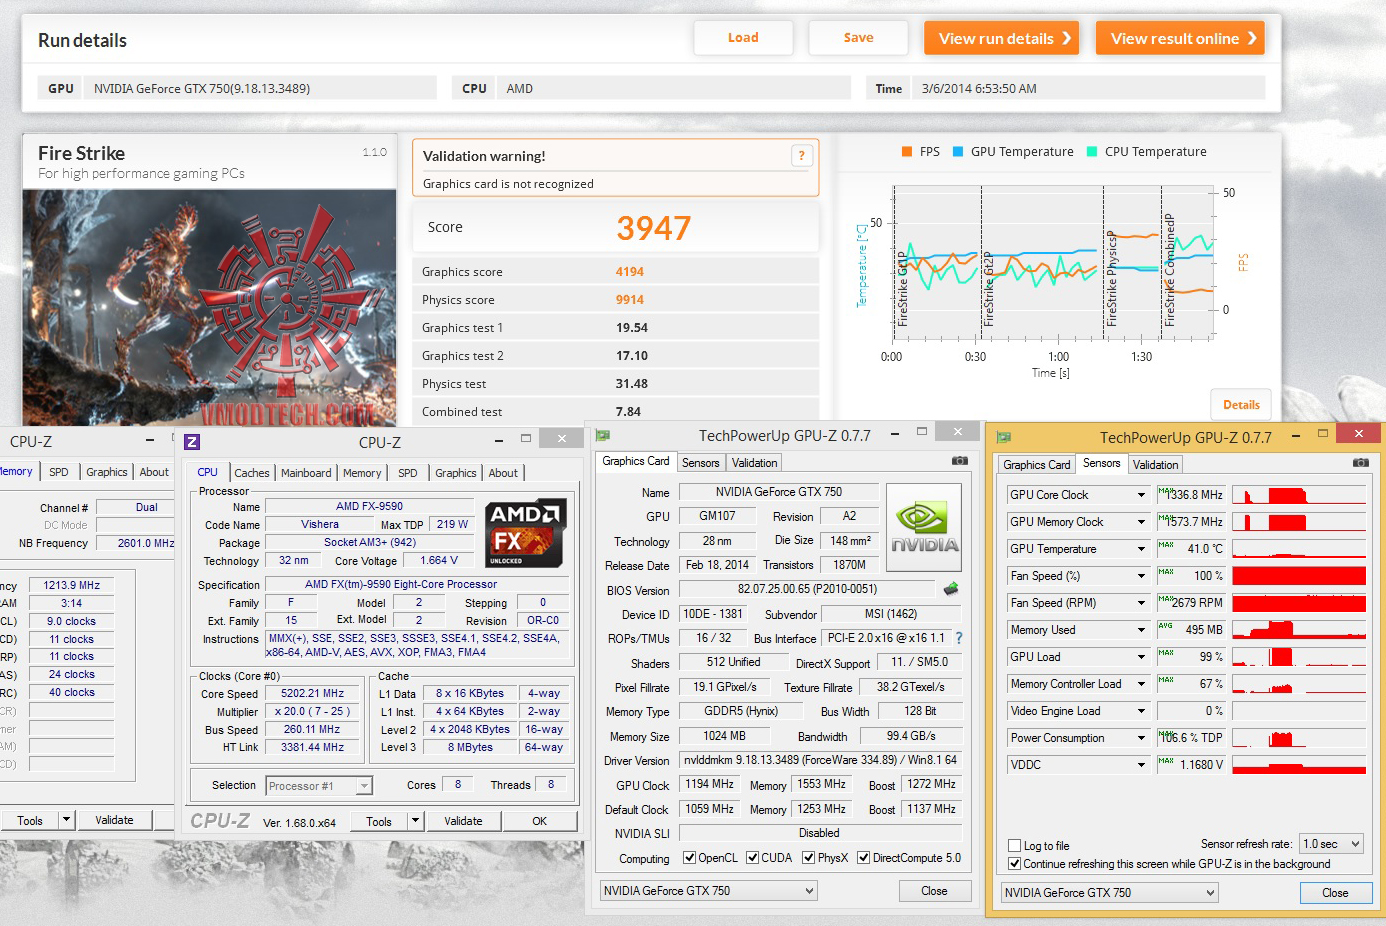Image resolution: width=1386 pixels, height=926 pixels.
Task: Click the Details button under the chart
Action: (x=1241, y=405)
